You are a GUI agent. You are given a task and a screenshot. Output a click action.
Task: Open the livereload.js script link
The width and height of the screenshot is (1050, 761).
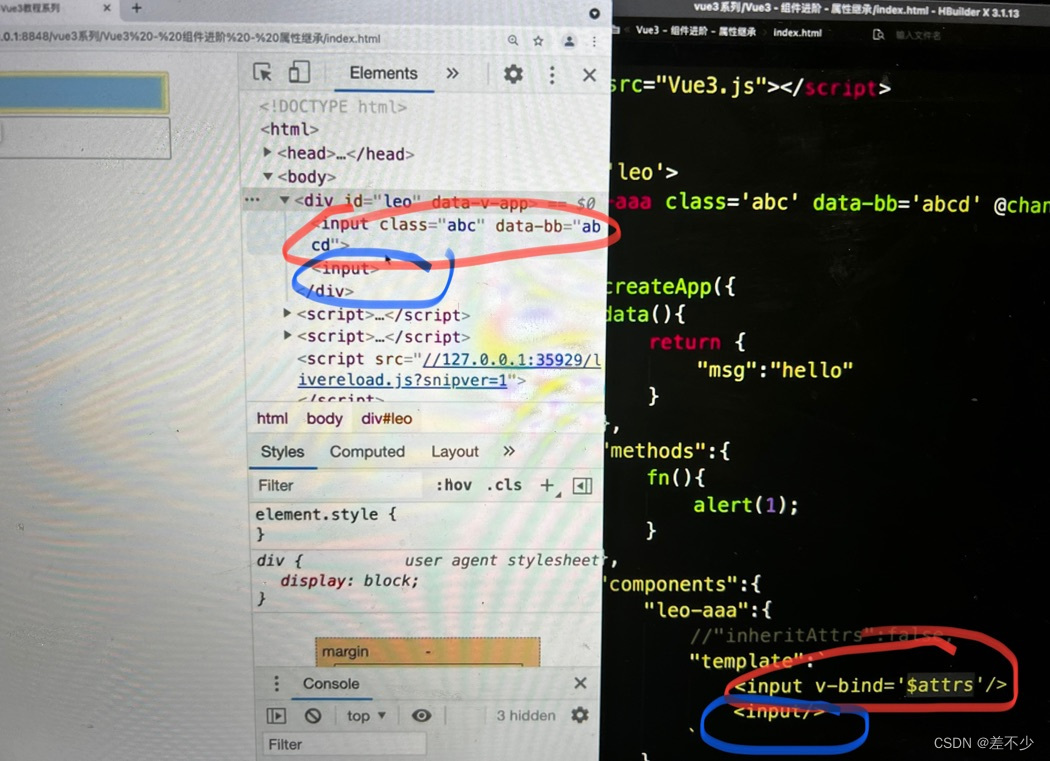click(x=449, y=370)
